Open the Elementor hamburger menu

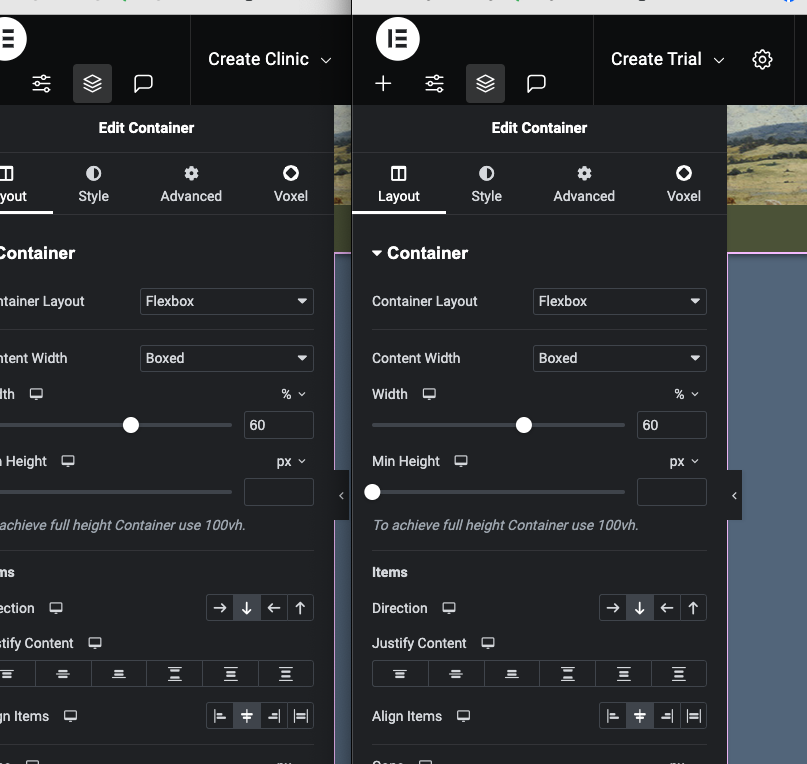click(397, 38)
